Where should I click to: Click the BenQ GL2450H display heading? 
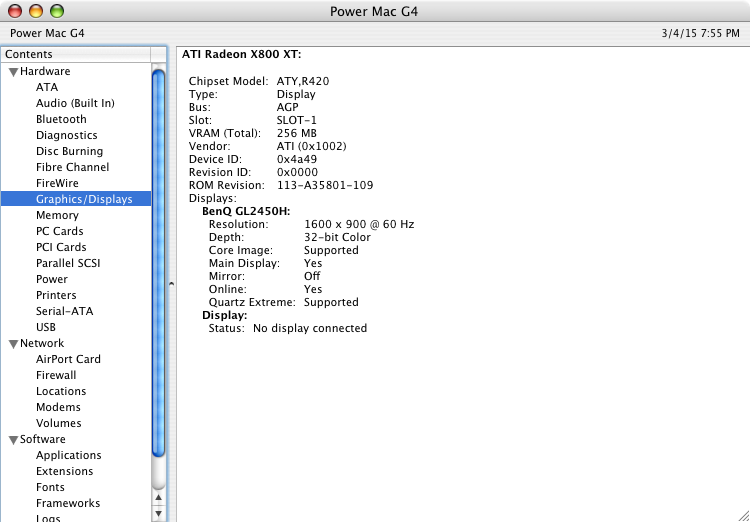(x=246, y=211)
